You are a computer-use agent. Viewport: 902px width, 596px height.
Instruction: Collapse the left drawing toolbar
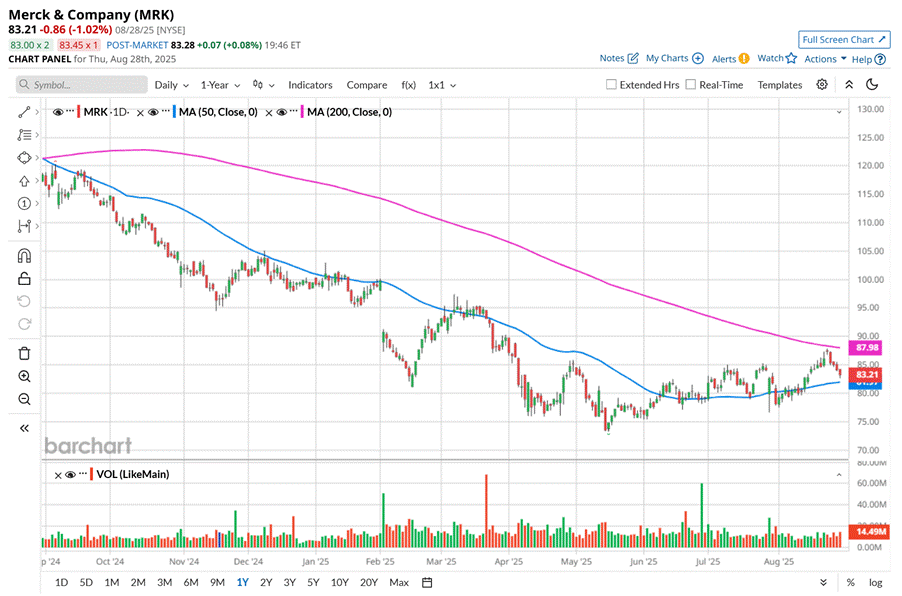(x=24, y=428)
